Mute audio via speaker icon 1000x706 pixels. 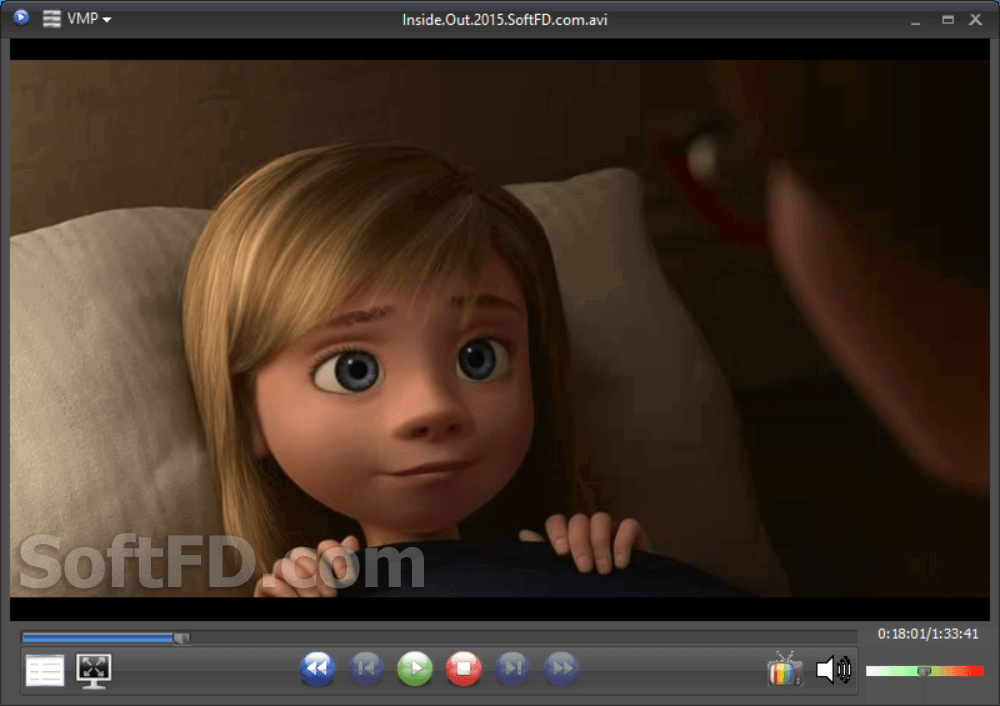point(834,670)
